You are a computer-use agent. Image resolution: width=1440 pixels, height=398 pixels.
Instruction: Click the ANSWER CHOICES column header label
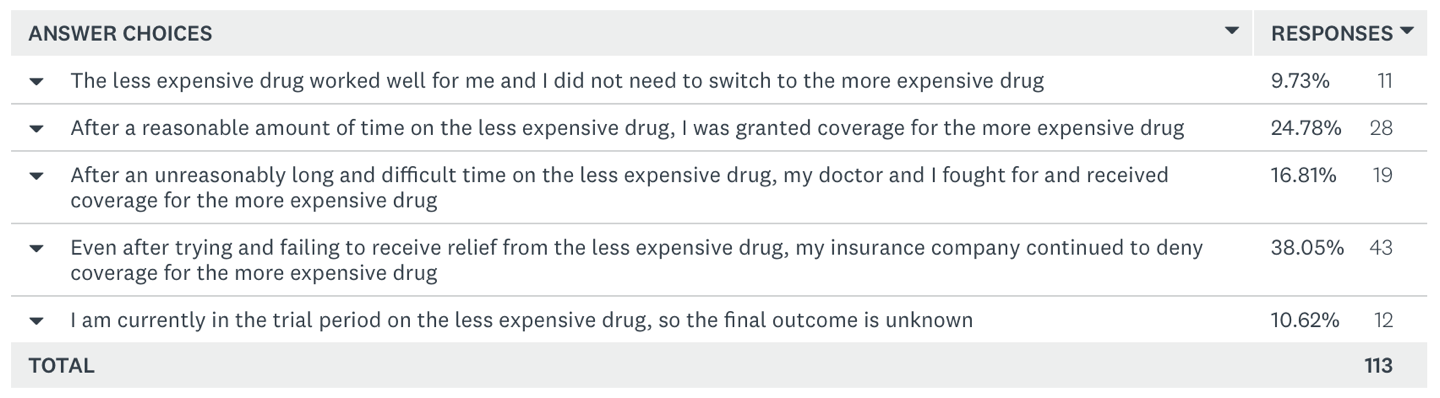[x=120, y=33]
